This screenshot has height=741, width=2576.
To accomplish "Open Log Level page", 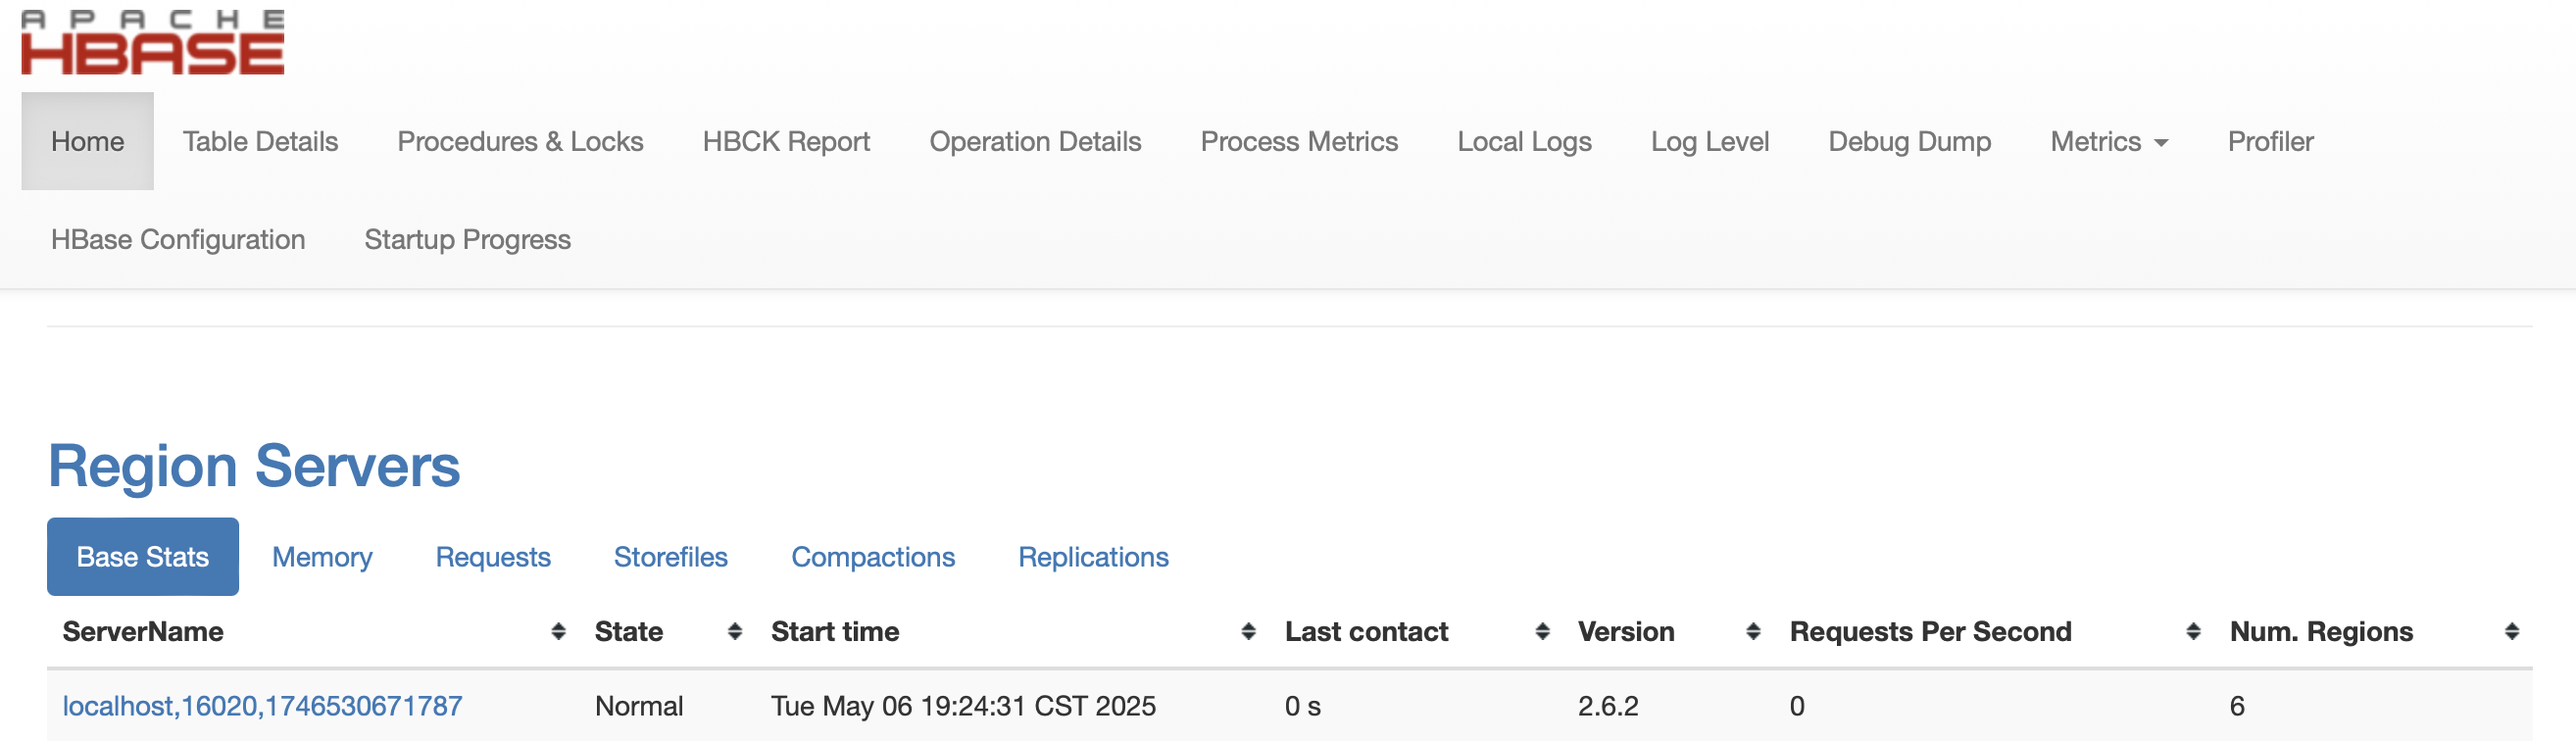I will coord(1710,142).
